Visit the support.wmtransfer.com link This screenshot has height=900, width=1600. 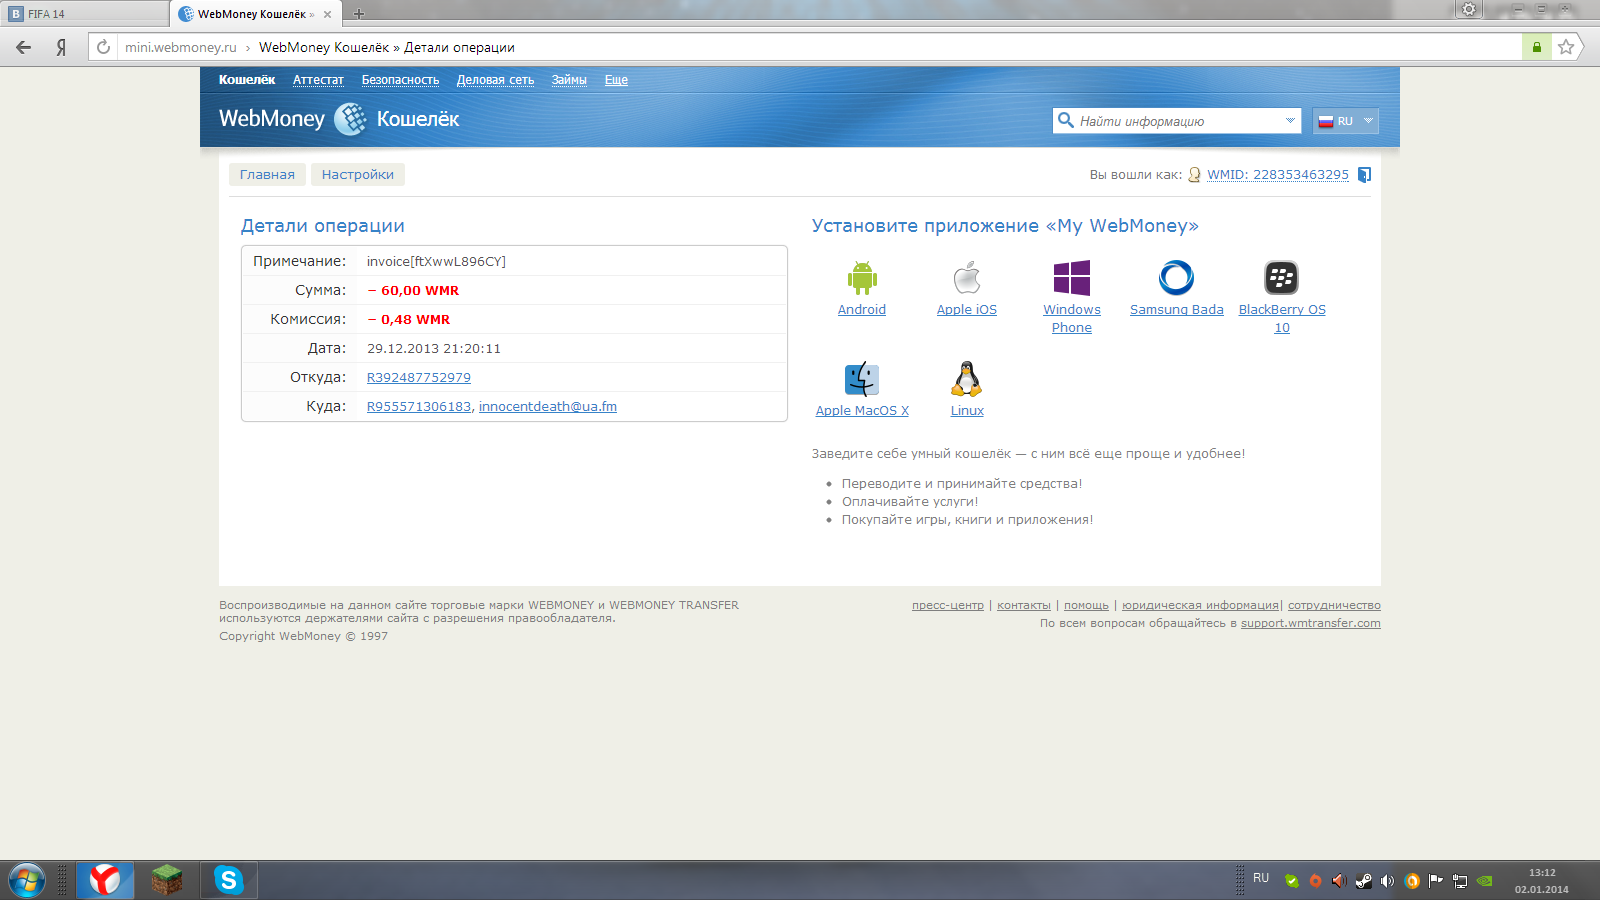(1311, 623)
